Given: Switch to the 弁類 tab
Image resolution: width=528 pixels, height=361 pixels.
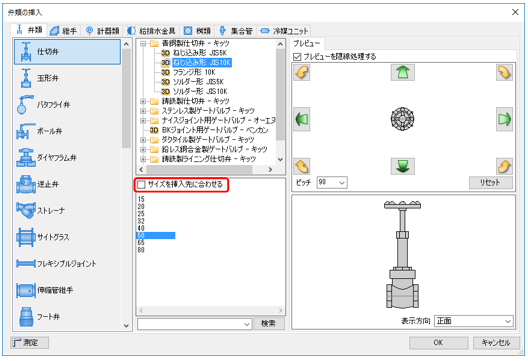Looking at the screenshot, I should [x=29, y=30].
